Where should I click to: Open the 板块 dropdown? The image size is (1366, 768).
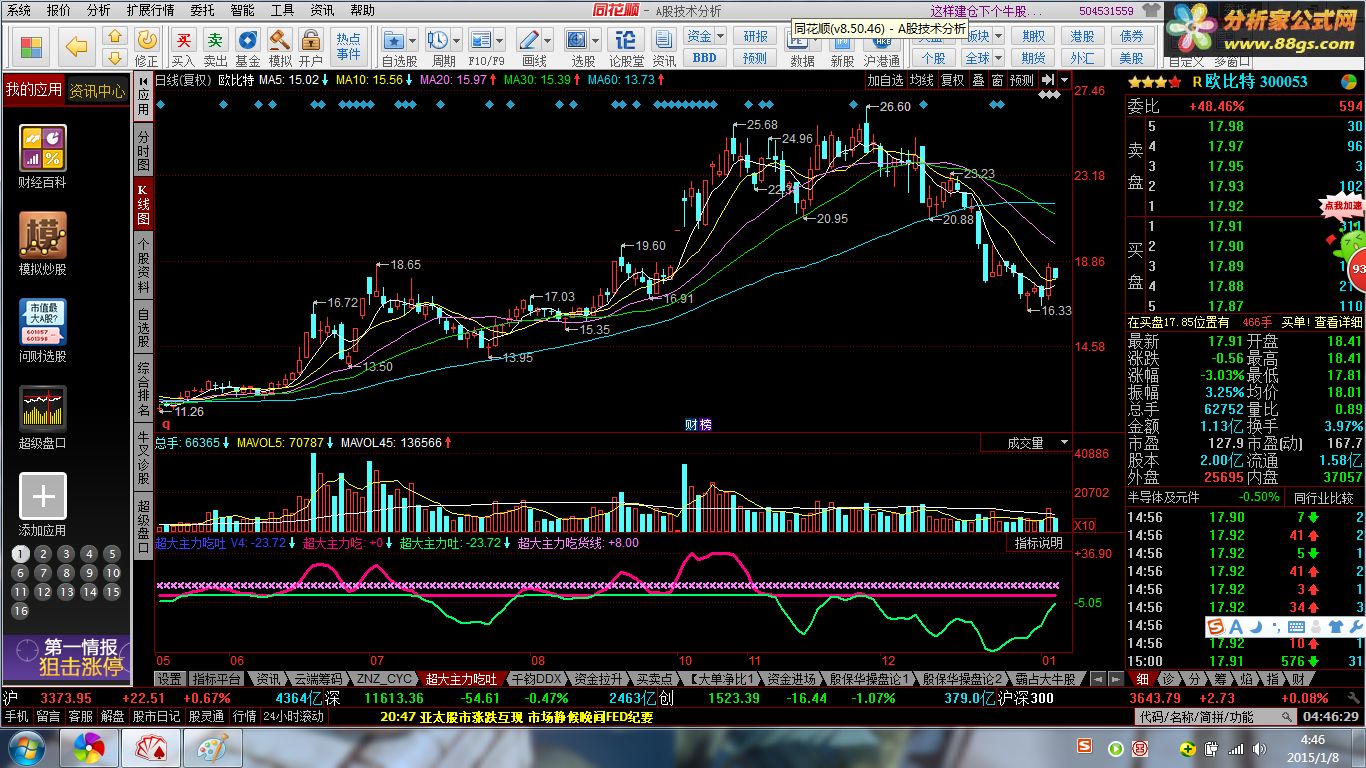pos(982,37)
